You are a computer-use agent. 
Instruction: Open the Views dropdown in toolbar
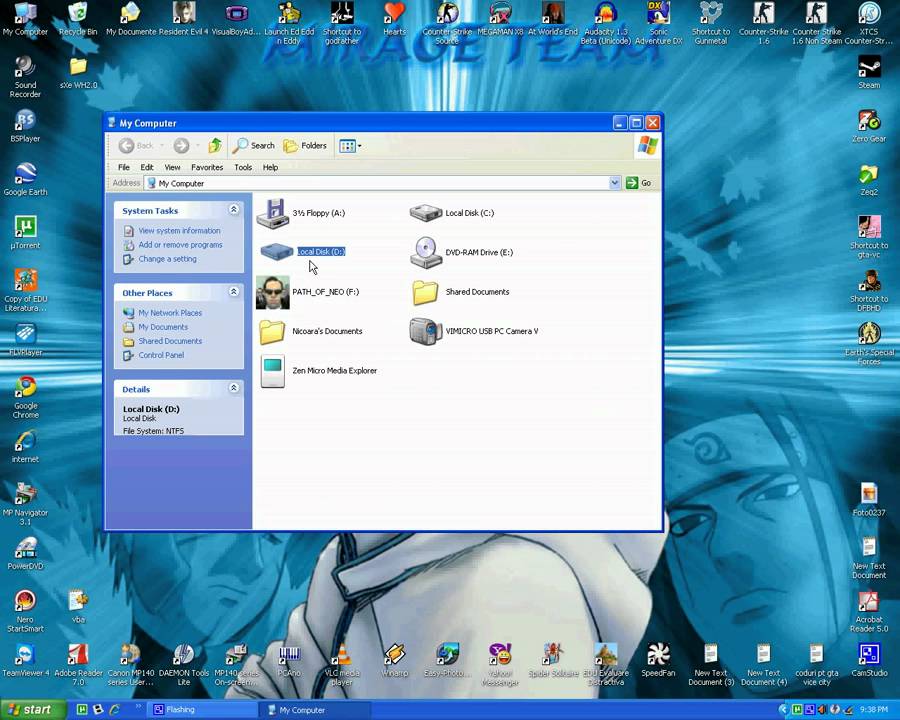tap(350, 146)
